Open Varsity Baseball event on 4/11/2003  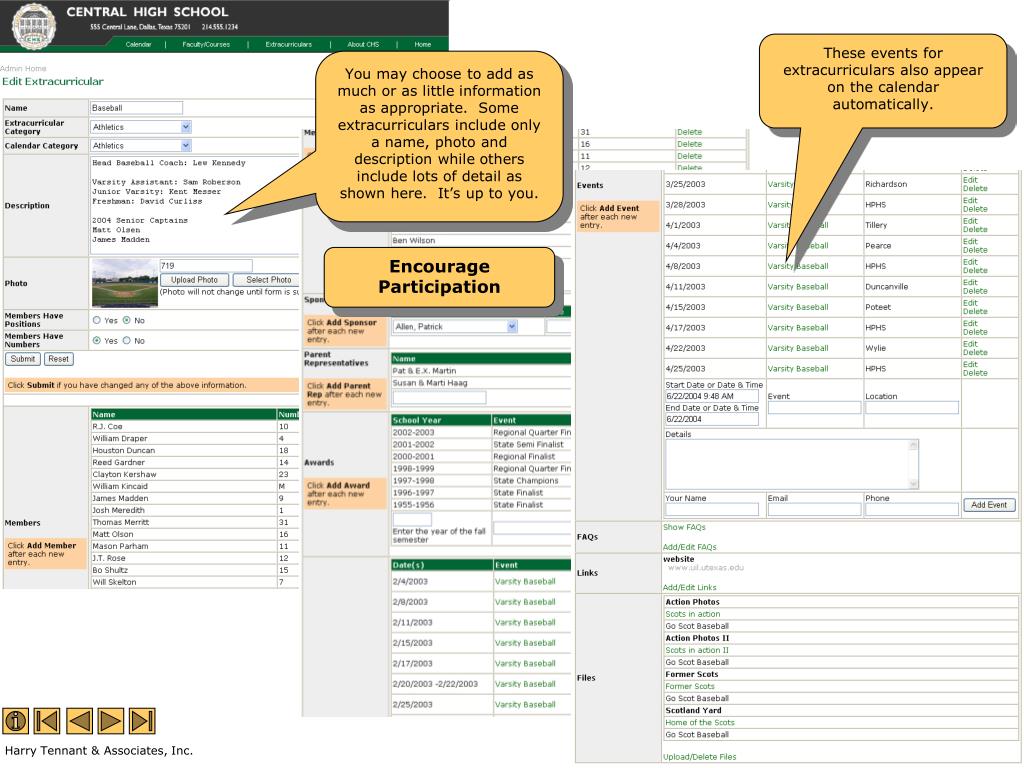pos(798,287)
